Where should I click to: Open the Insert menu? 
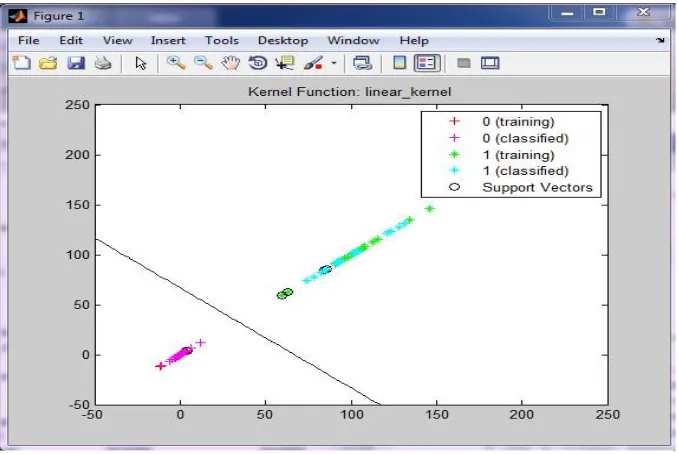(x=168, y=40)
